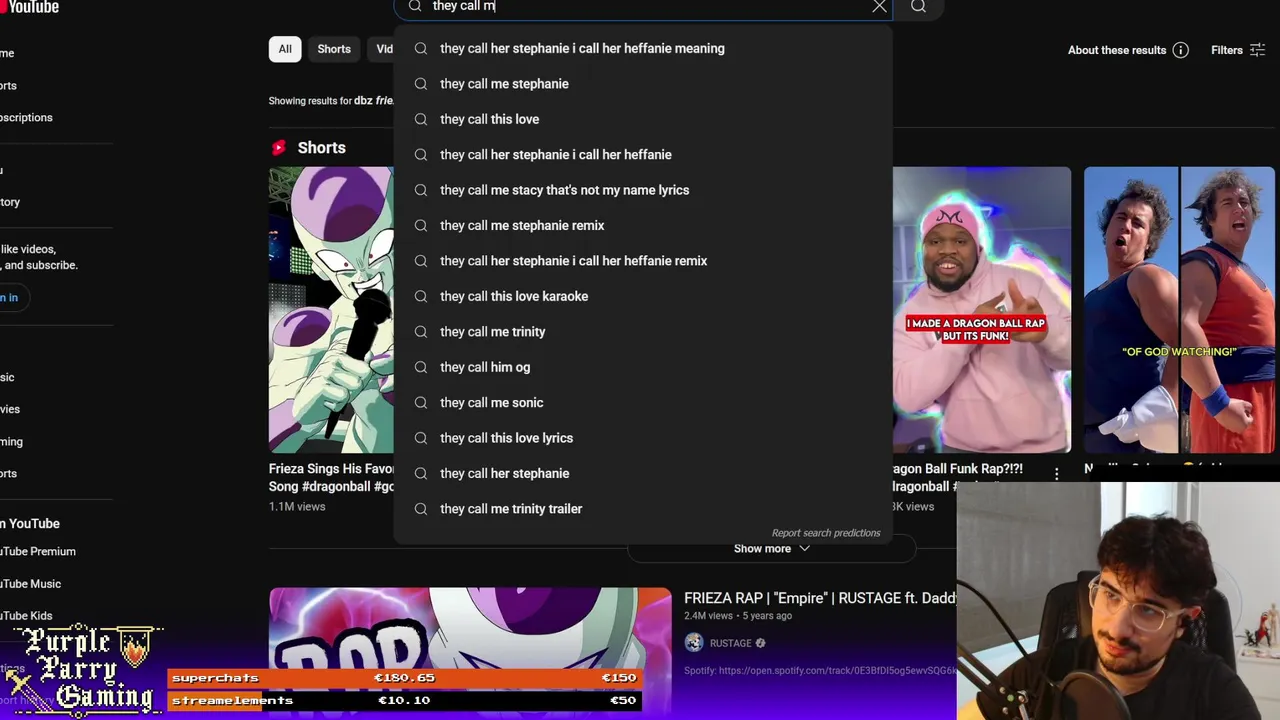The image size is (1280, 720).
Task: Open RUSTAGE channel name link
Action: (x=730, y=643)
